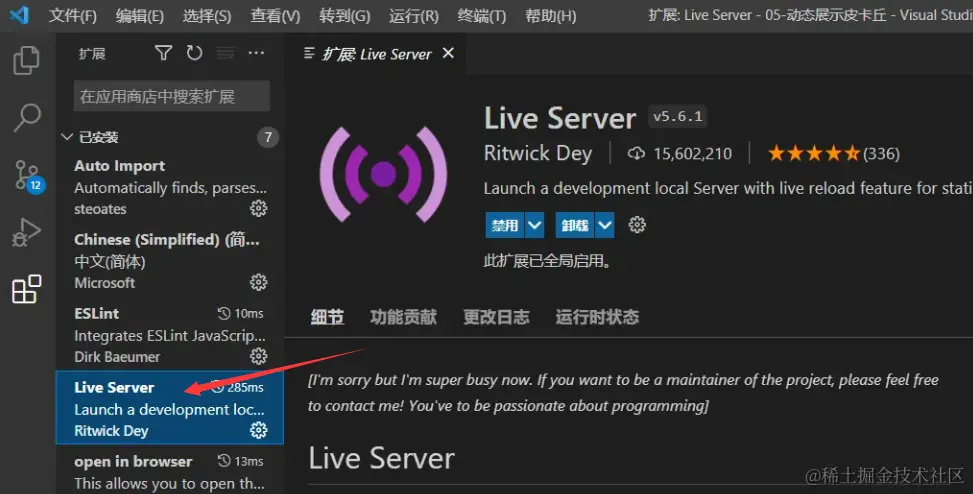Refresh the extensions list
The image size is (973, 494).
(194, 53)
